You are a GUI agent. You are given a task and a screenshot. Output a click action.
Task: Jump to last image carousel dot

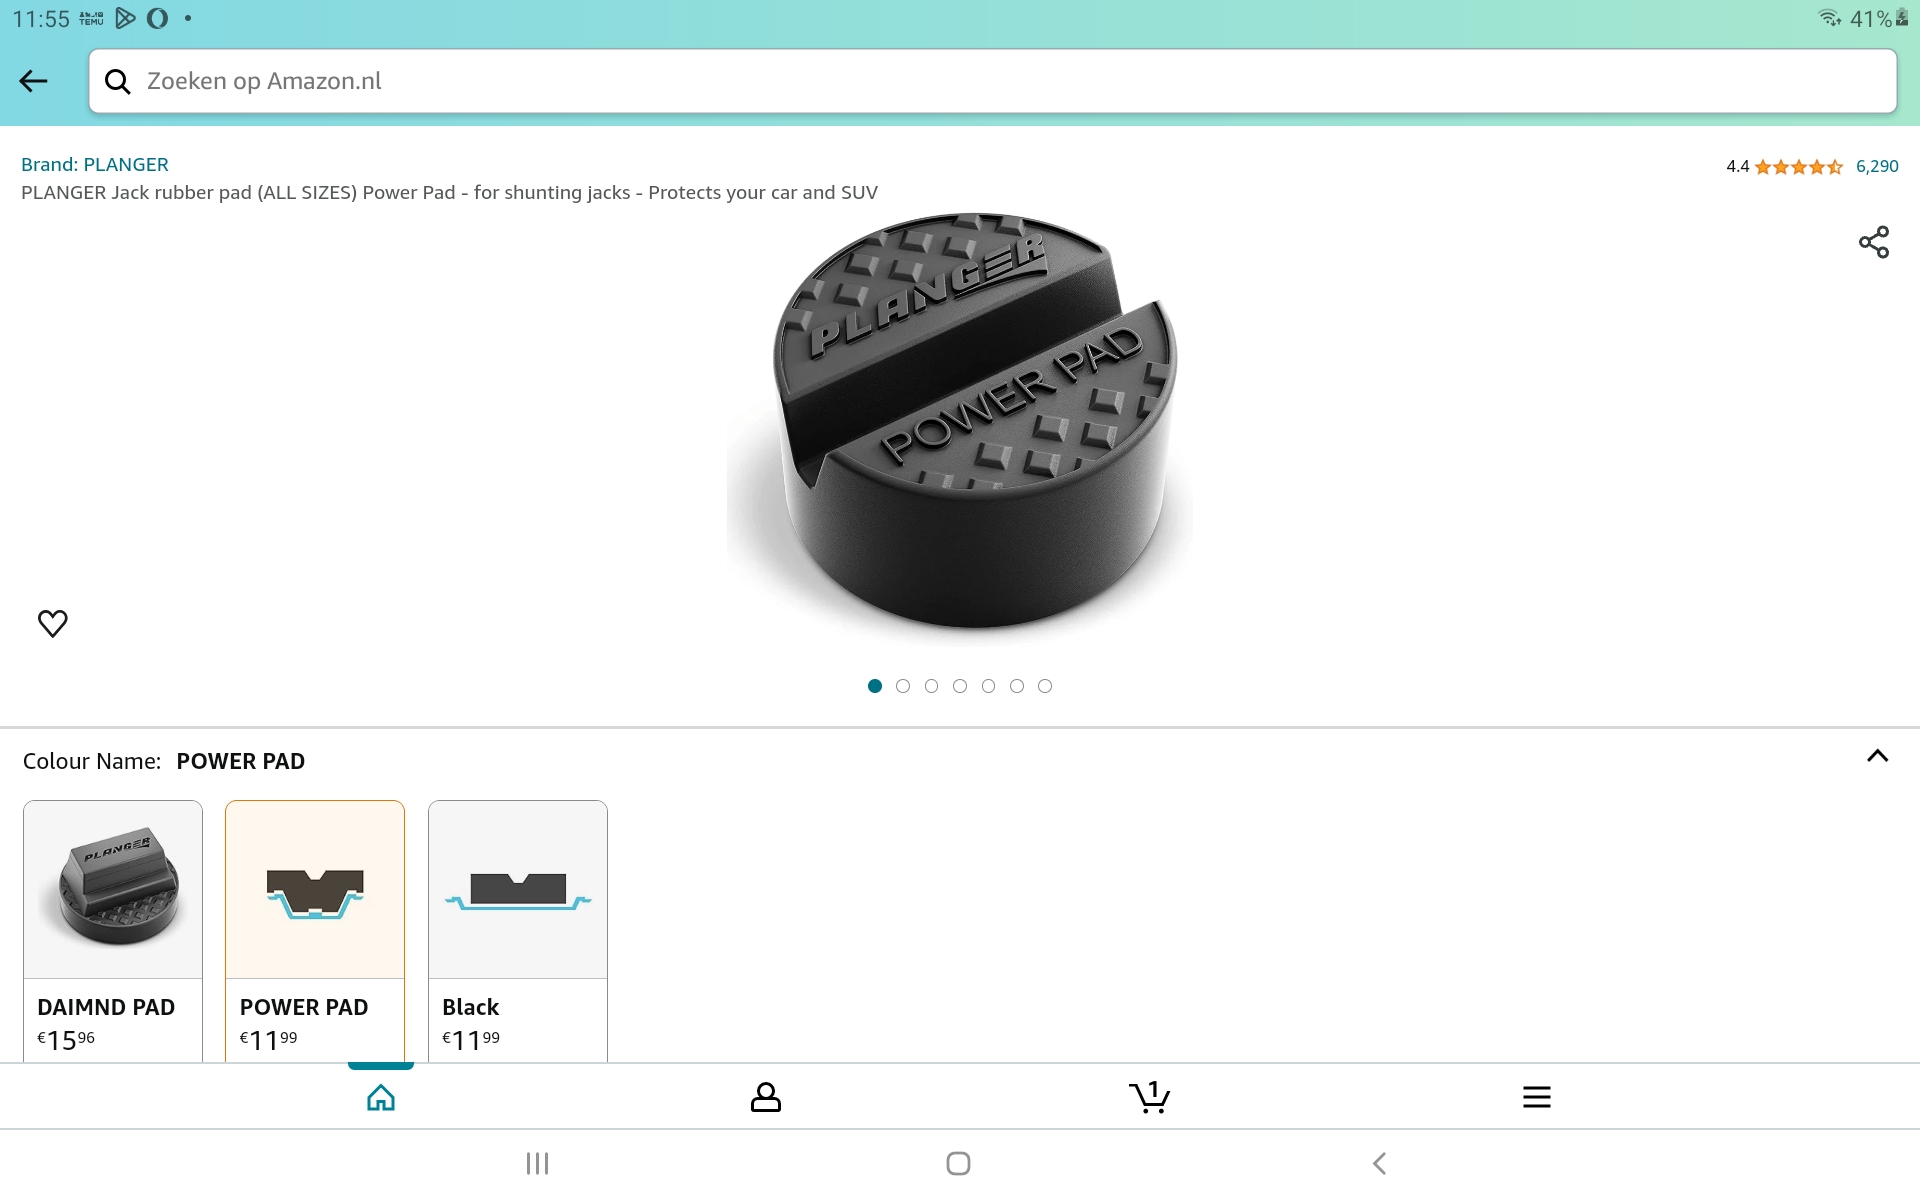click(1045, 686)
